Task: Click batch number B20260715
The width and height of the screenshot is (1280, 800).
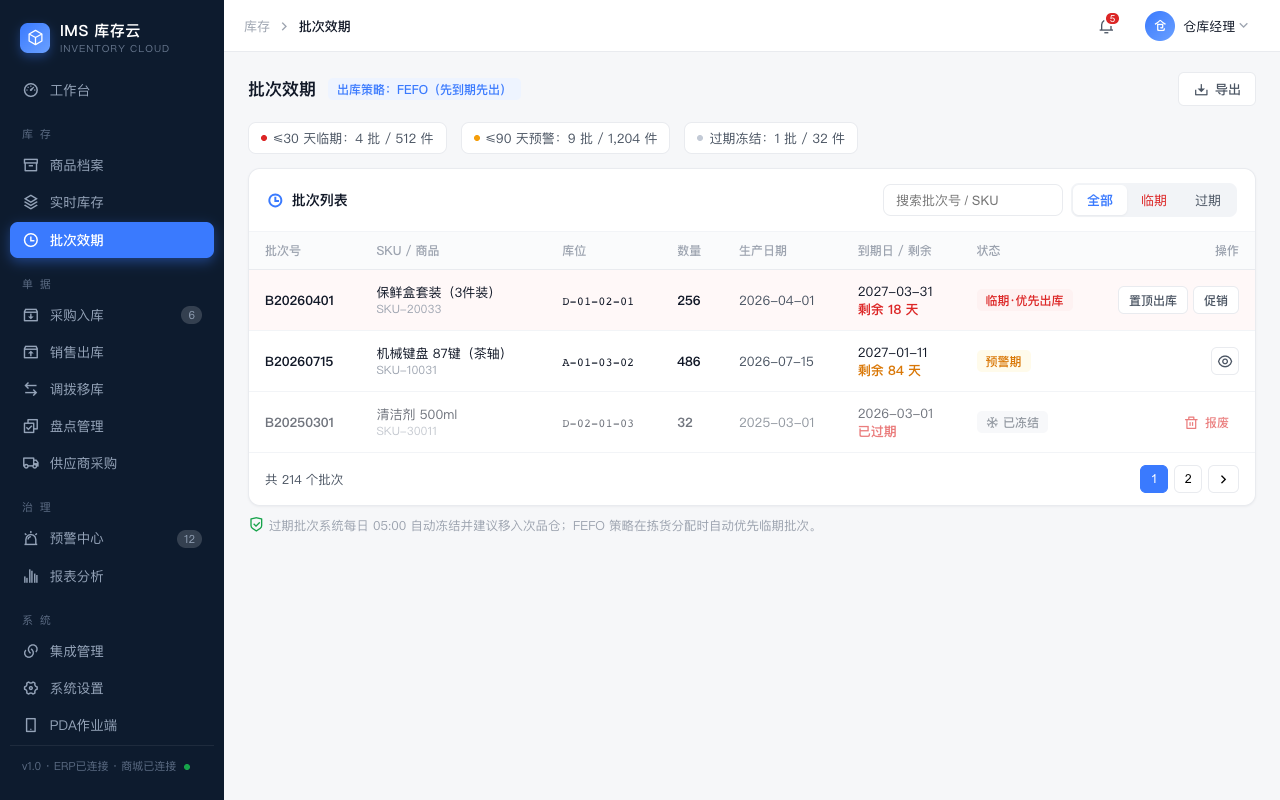Action: point(299,361)
